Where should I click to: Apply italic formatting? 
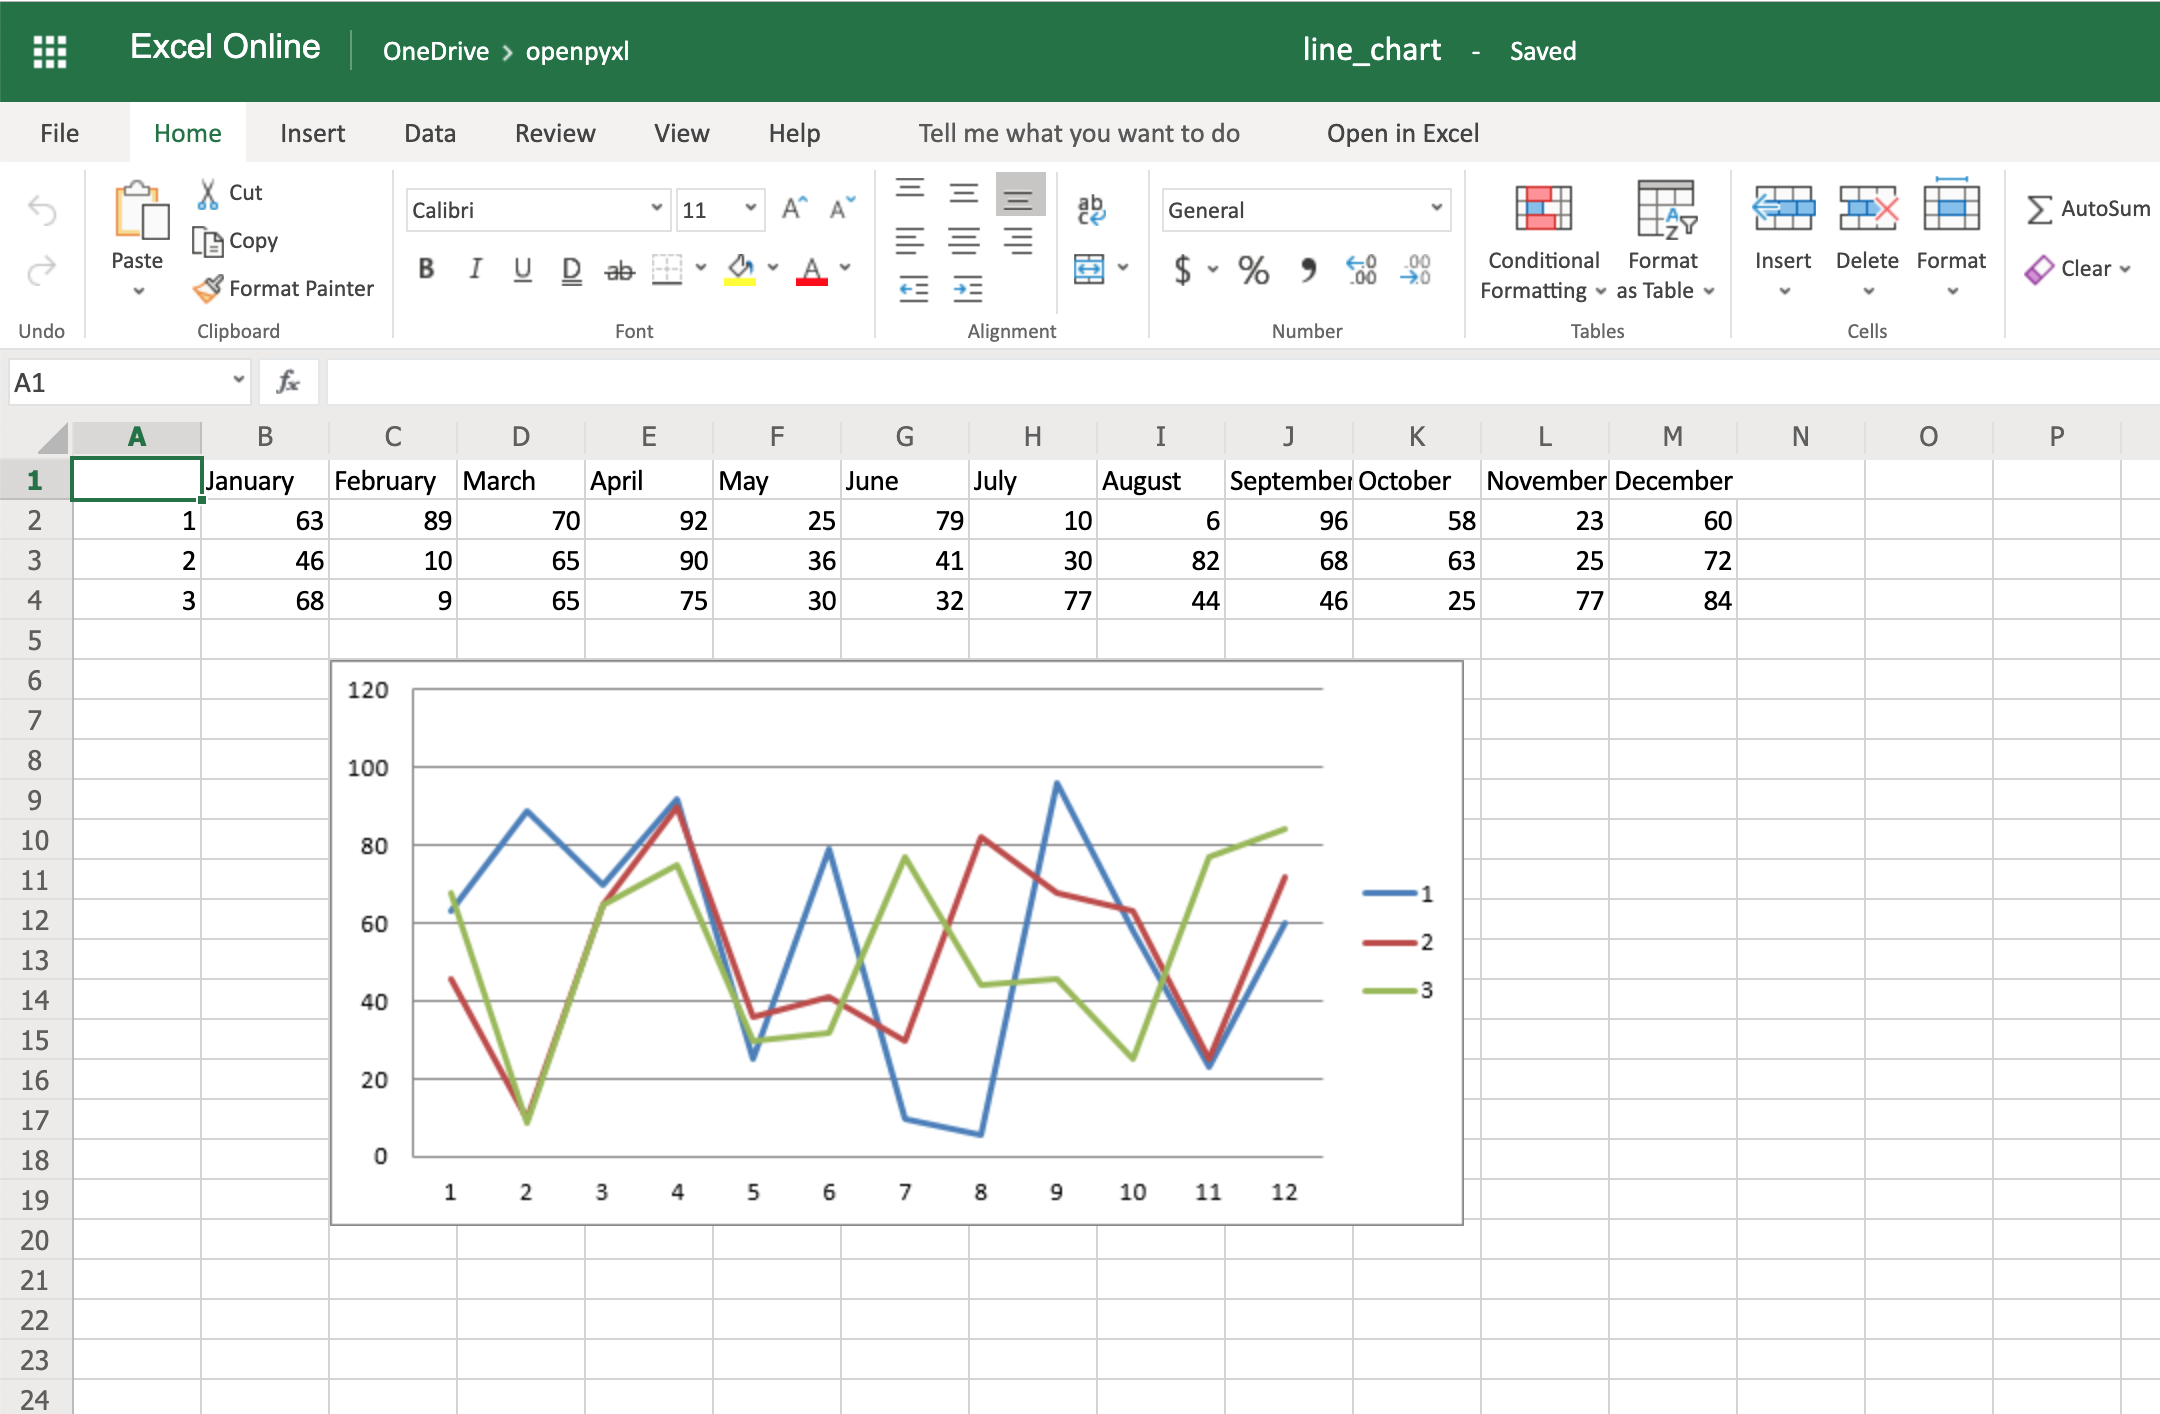point(475,268)
